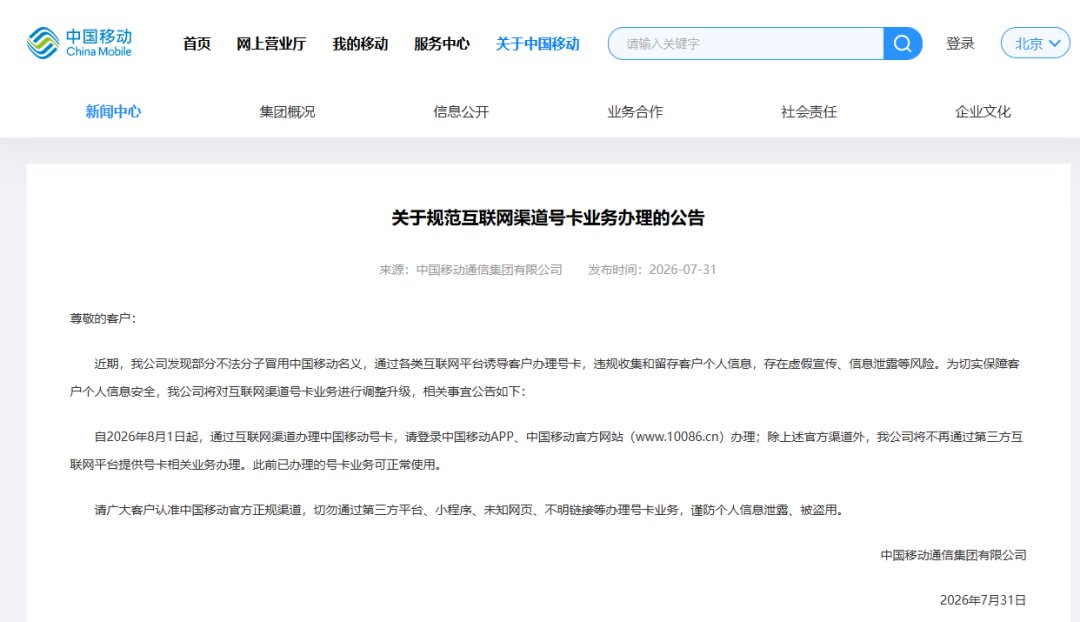Image resolution: width=1080 pixels, height=622 pixels.
Task: Switch to the 新闻中心 tab
Action: point(113,112)
